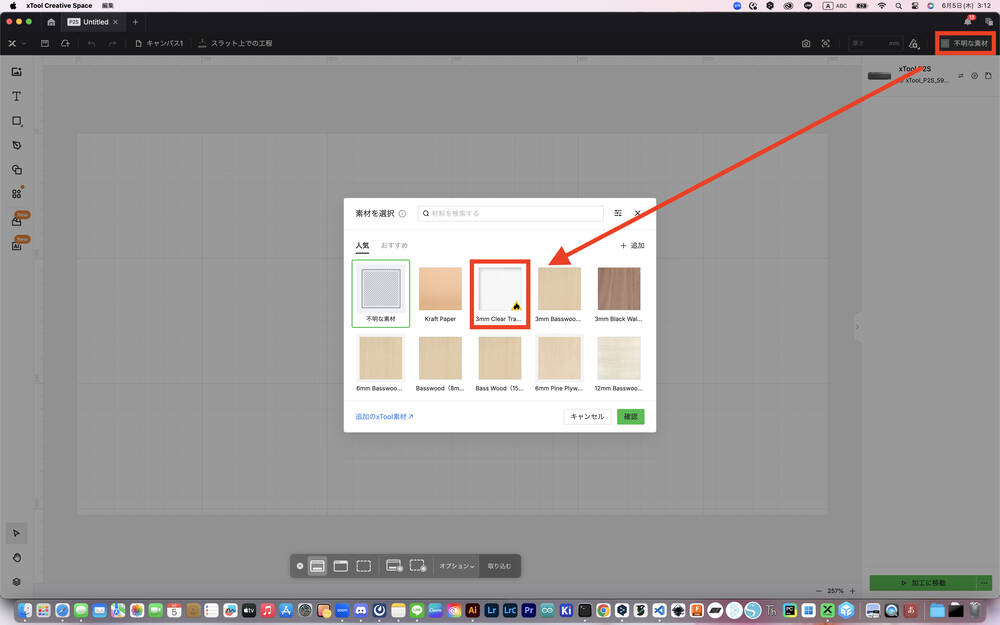Open the スラット上での工程 processing mode selector
Viewport: 1000px width, 625px height.
tap(235, 43)
